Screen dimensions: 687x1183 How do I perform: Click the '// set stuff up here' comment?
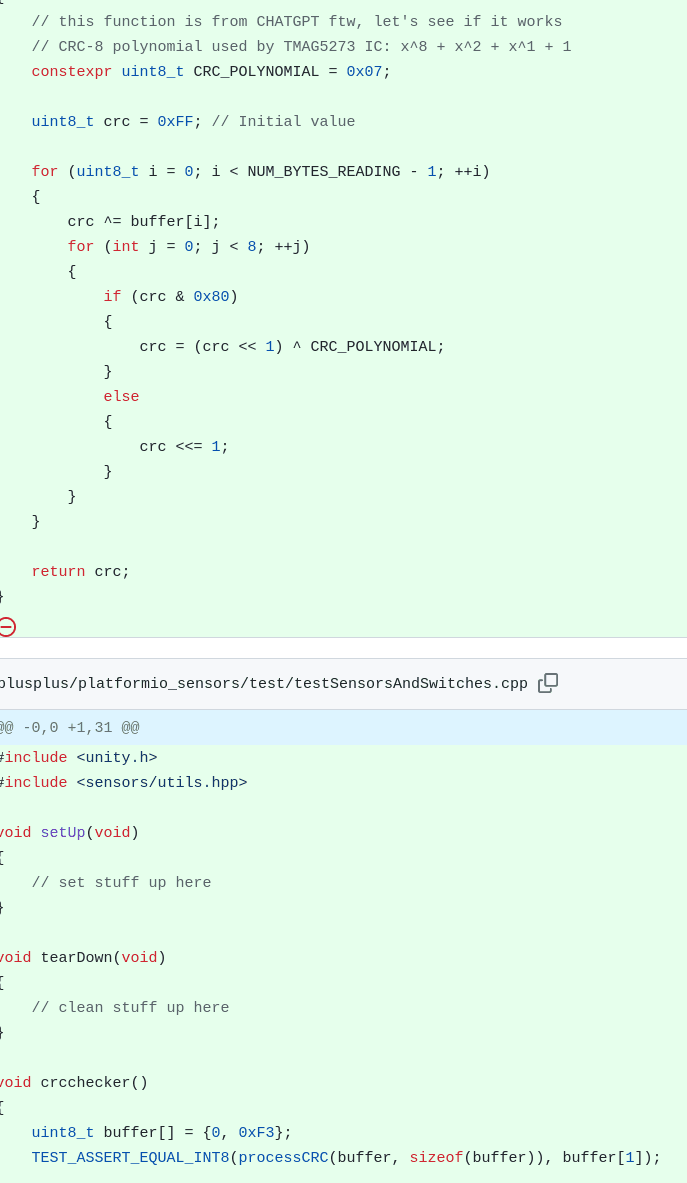point(121,883)
